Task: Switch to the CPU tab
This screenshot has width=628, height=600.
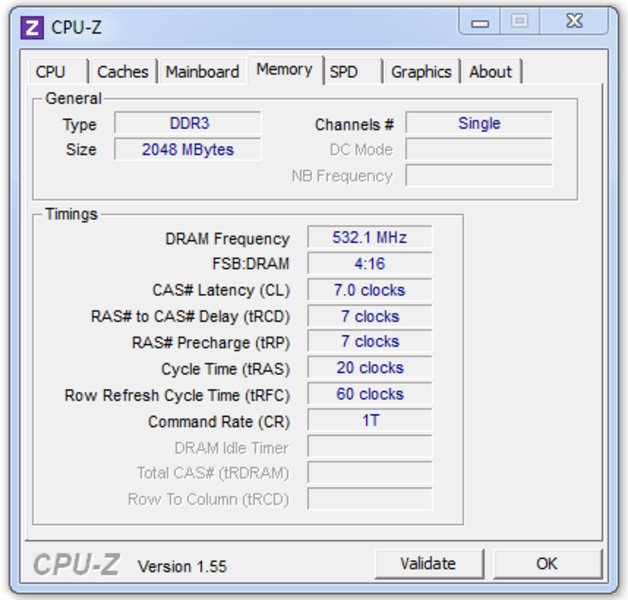Action: tap(58, 72)
